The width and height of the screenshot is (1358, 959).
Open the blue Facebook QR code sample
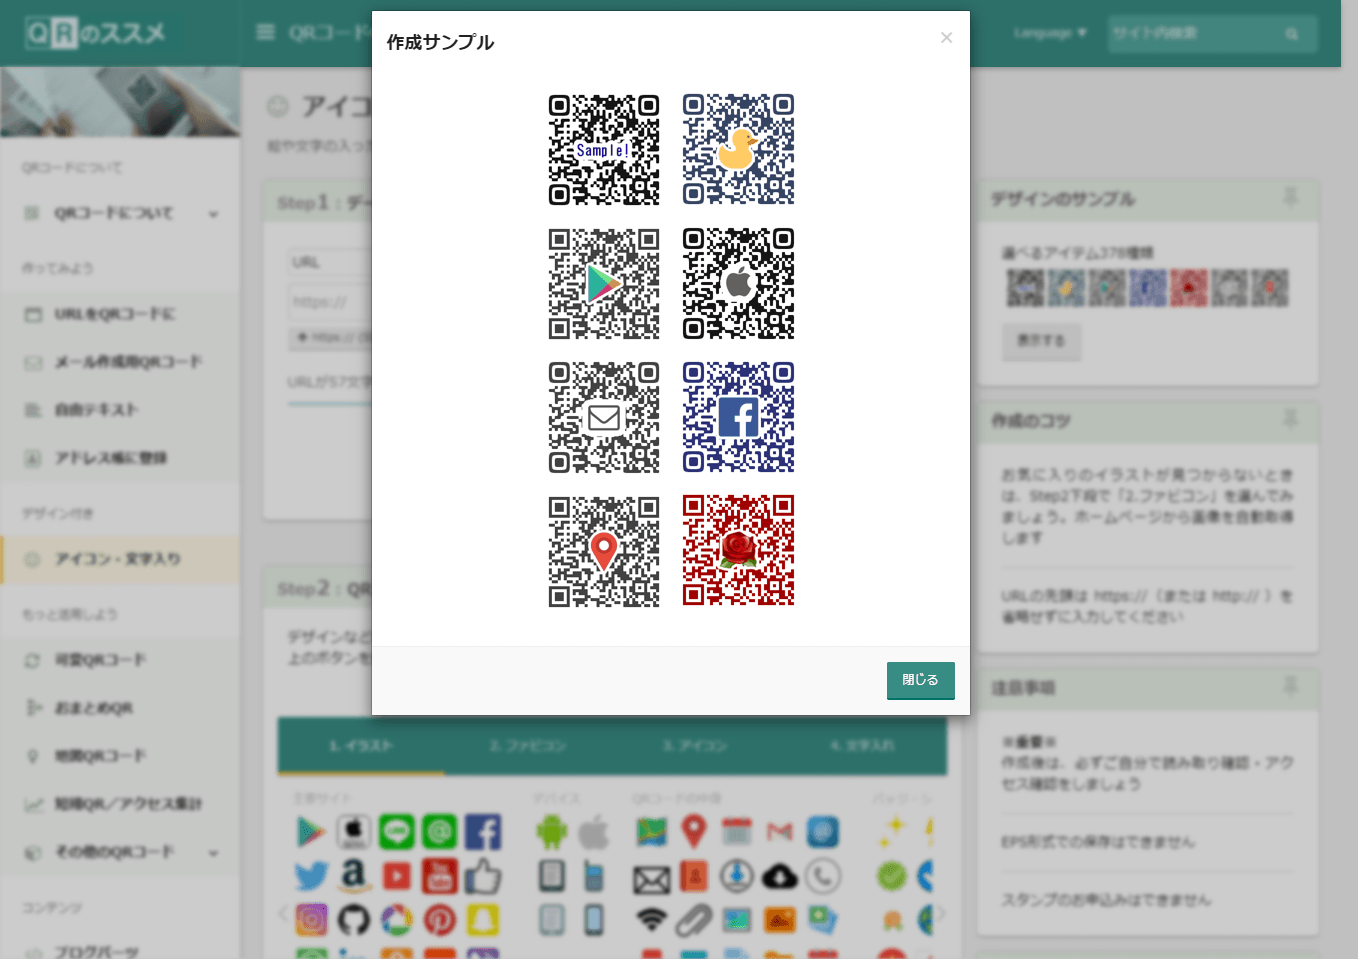(x=738, y=418)
